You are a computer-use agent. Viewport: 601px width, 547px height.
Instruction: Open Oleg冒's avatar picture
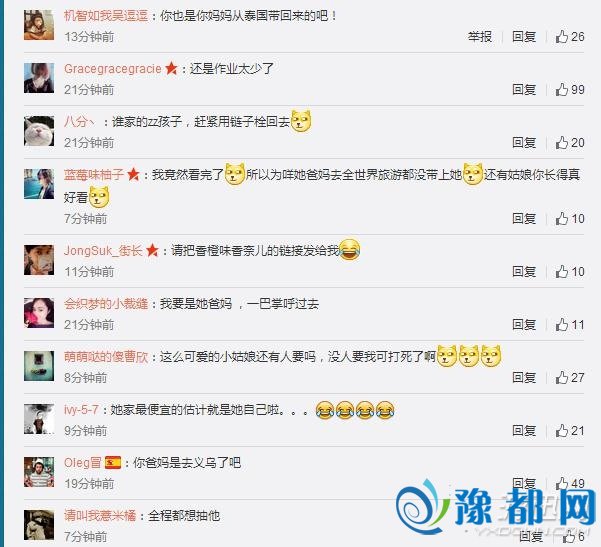pyautogui.click(x=39, y=472)
